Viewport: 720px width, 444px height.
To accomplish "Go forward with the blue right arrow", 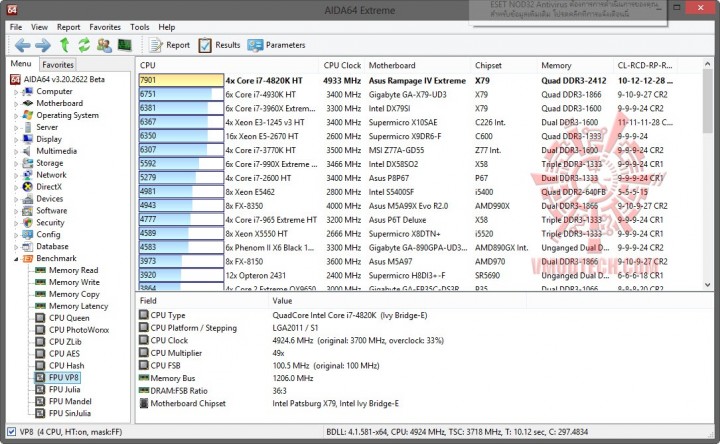I will tap(43, 45).
